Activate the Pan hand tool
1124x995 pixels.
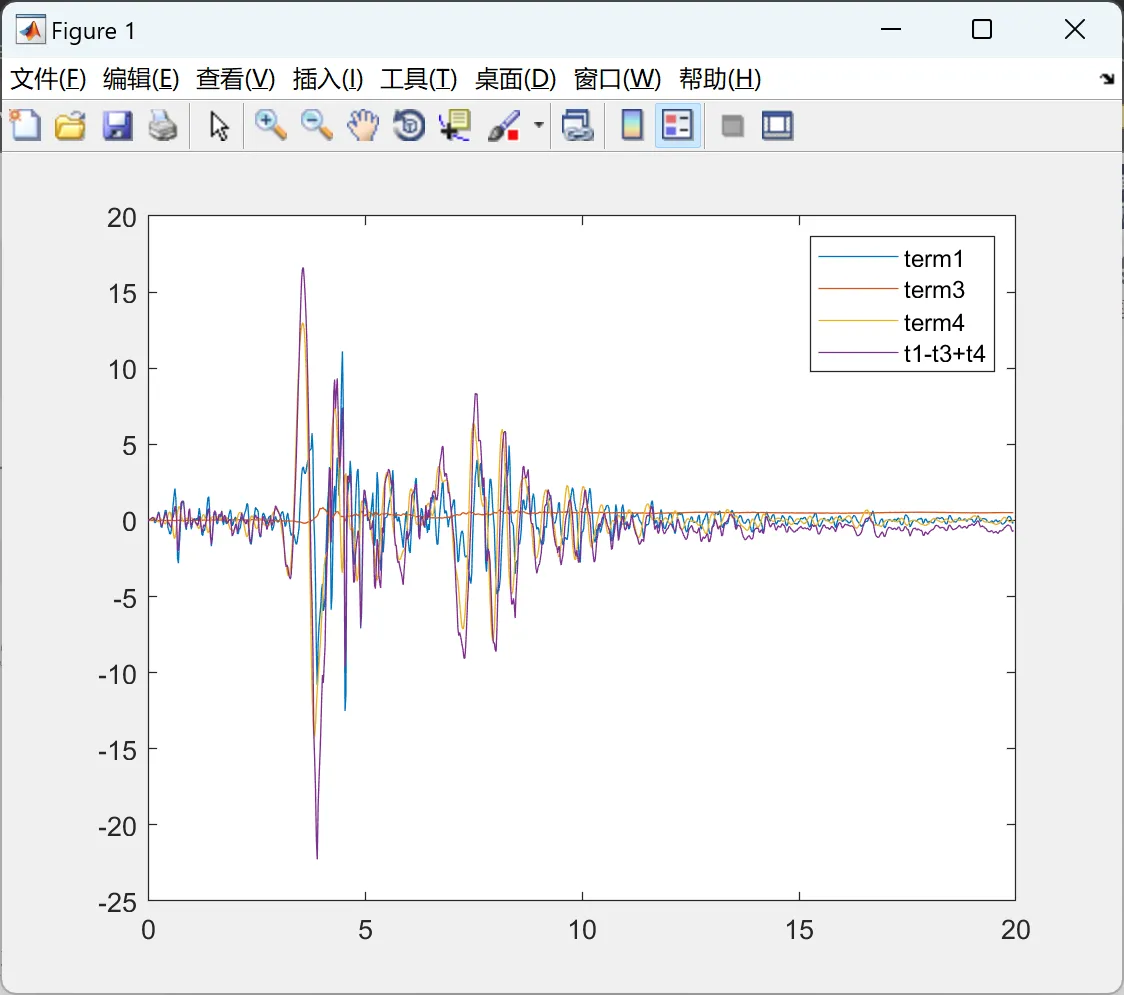363,126
